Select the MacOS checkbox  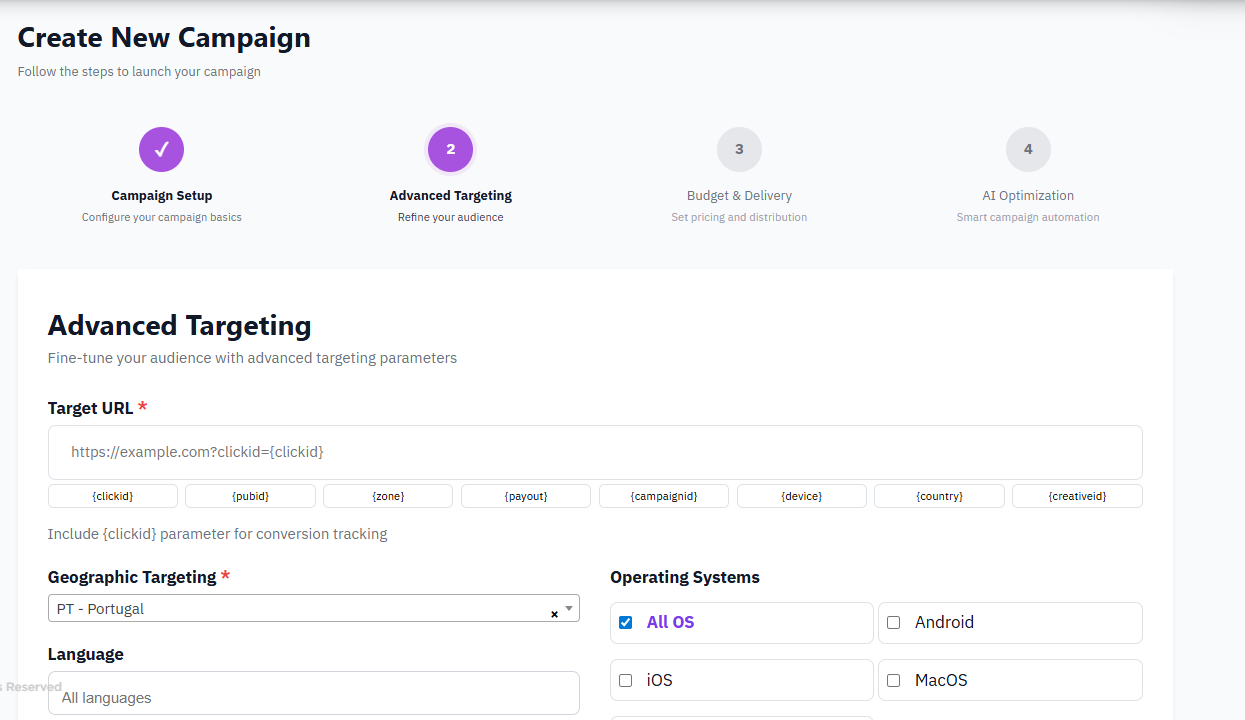894,680
